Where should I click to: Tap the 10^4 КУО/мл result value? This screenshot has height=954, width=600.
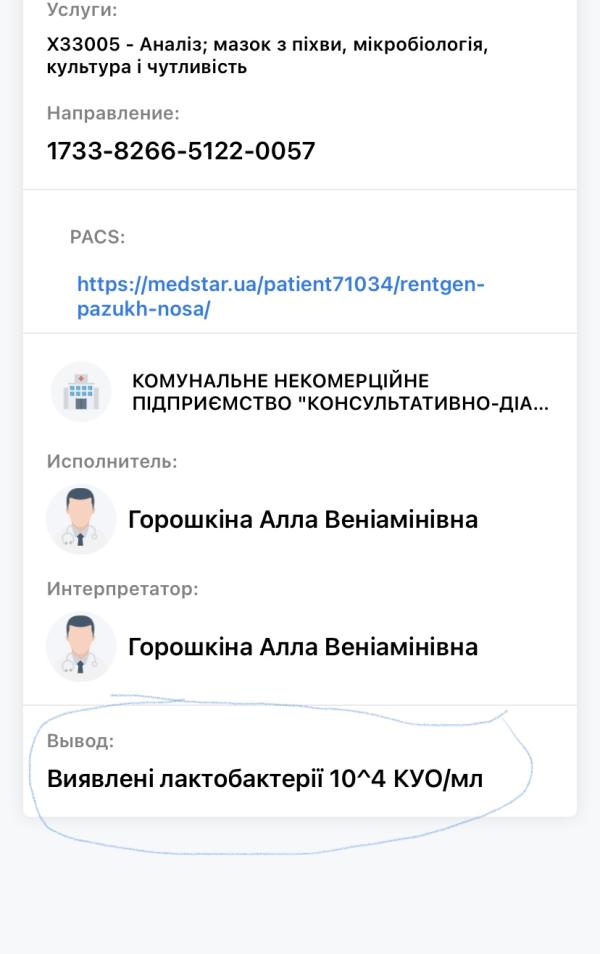(x=406, y=779)
